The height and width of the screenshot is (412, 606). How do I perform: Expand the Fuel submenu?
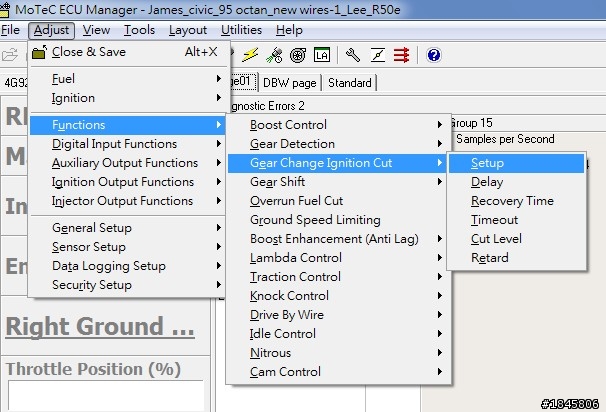pyautogui.click(x=127, y=78)
